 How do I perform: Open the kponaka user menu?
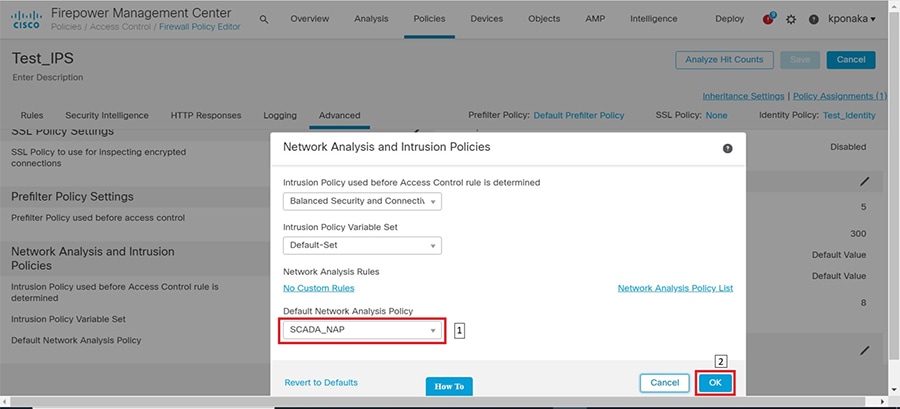(852, 19)
